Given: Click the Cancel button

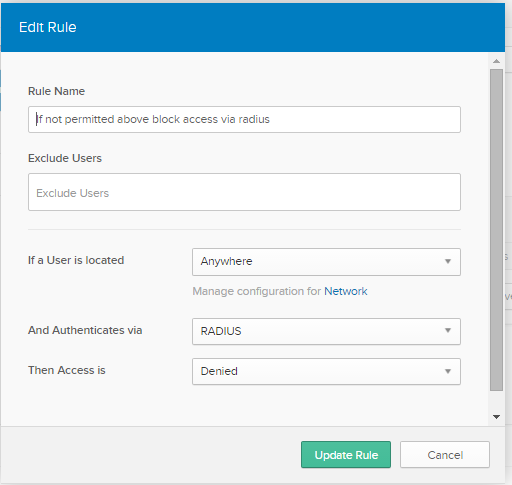Looking at the screenshot, I should tap(445, 455).
